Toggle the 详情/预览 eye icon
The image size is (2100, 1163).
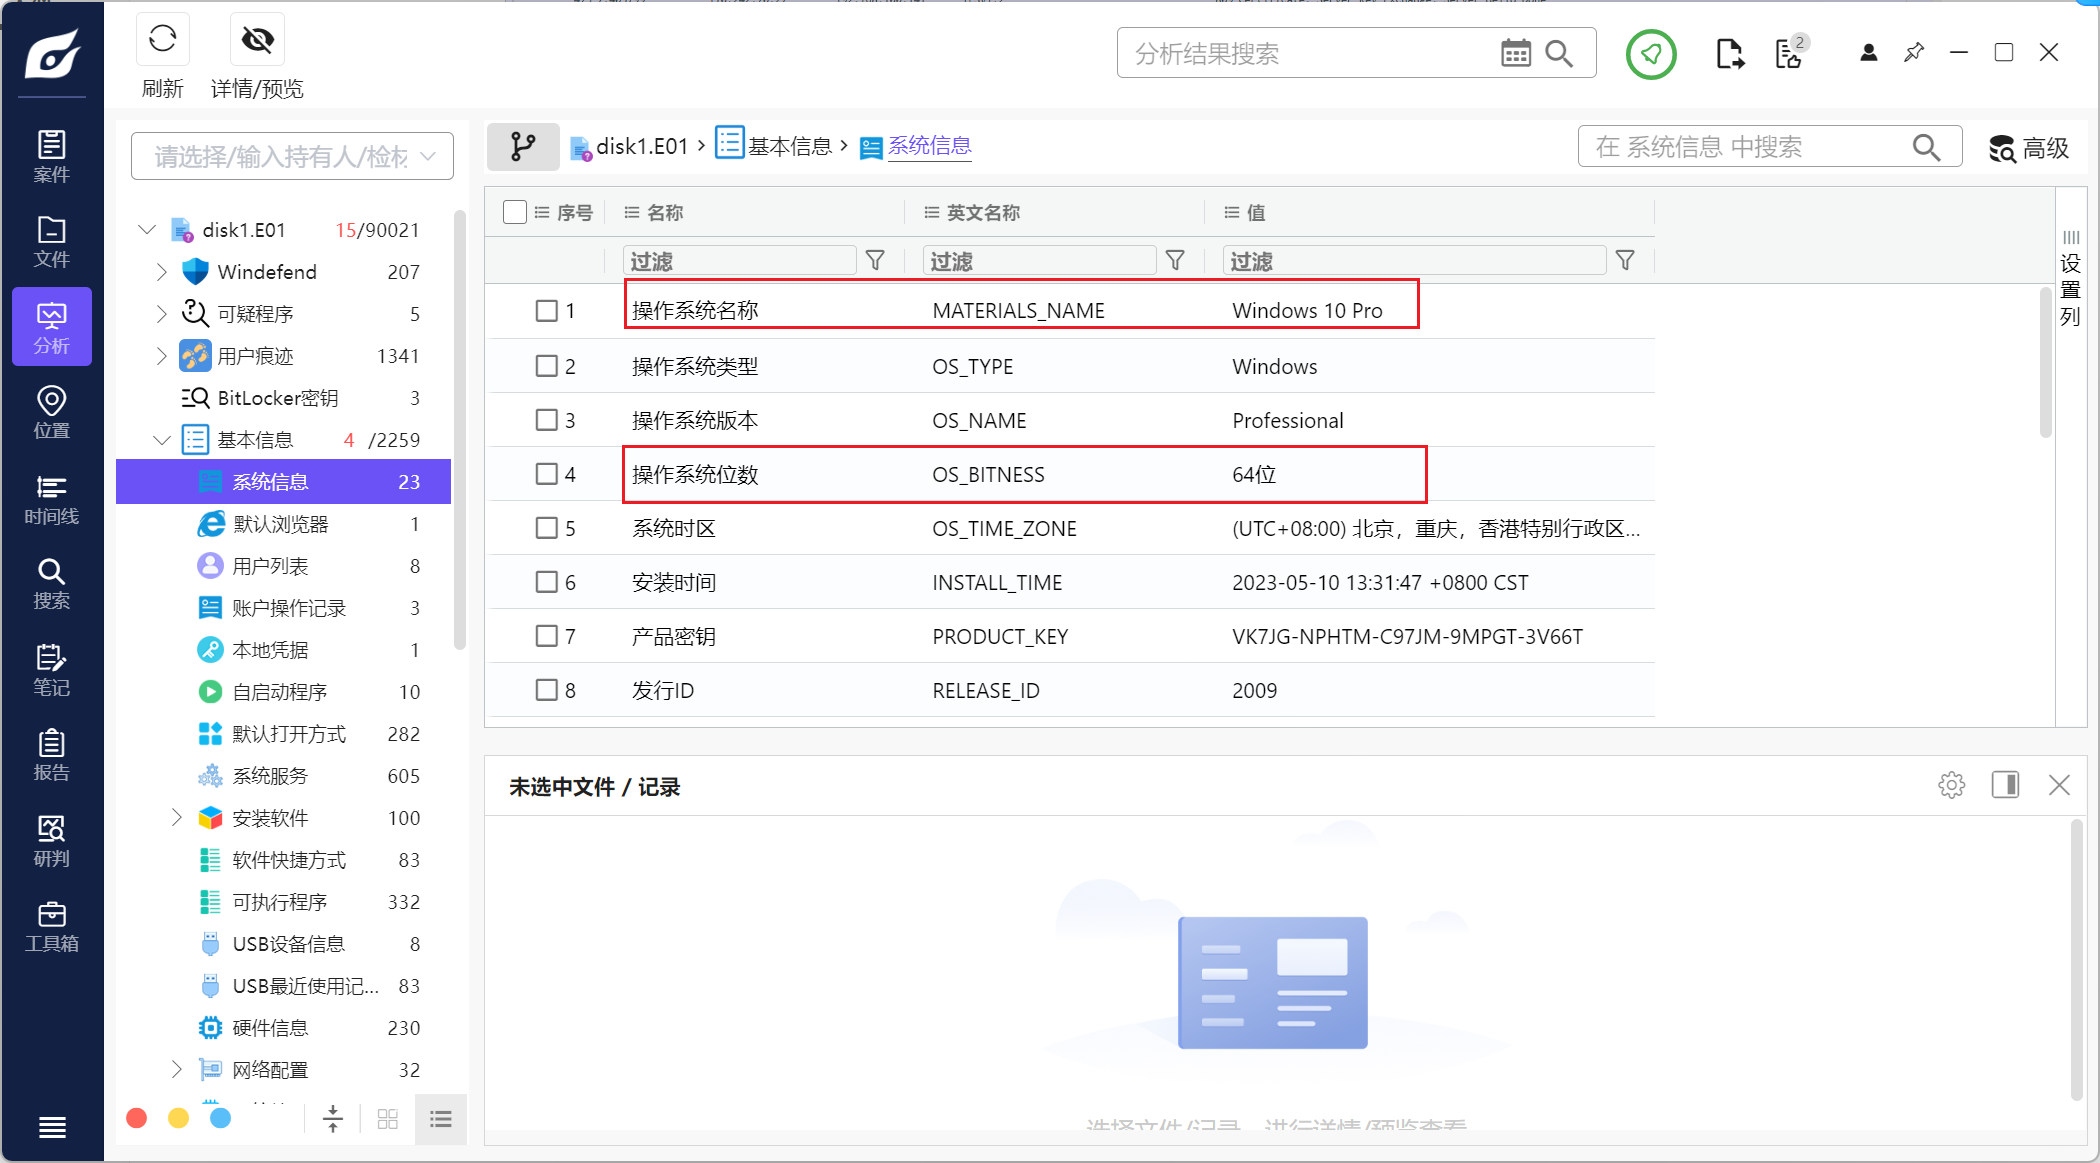coord(257,40)
